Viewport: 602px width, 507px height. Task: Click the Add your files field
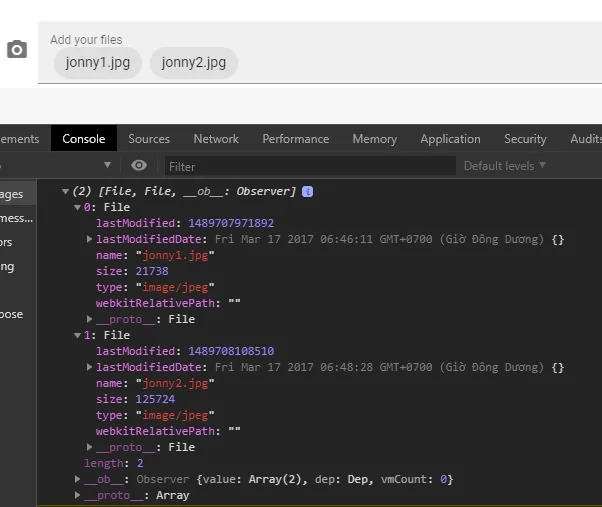coord(320,52)
